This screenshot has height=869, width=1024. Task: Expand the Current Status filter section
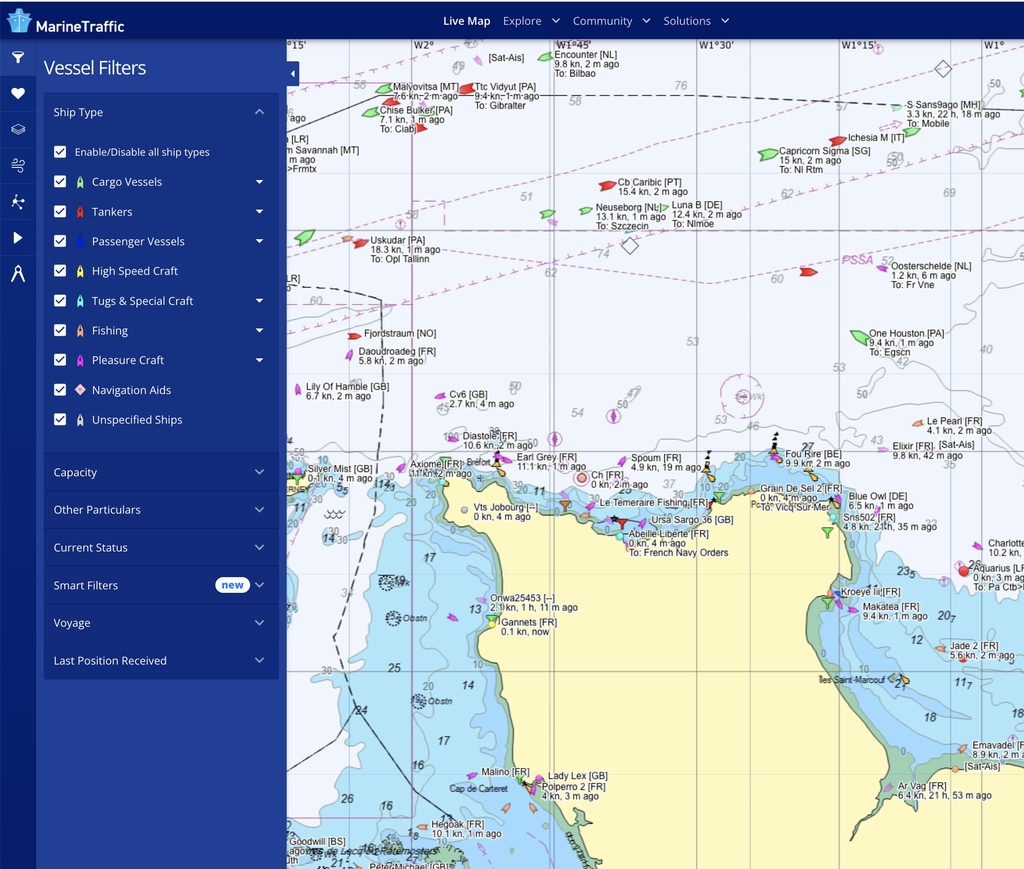click(x=161, y=548)
